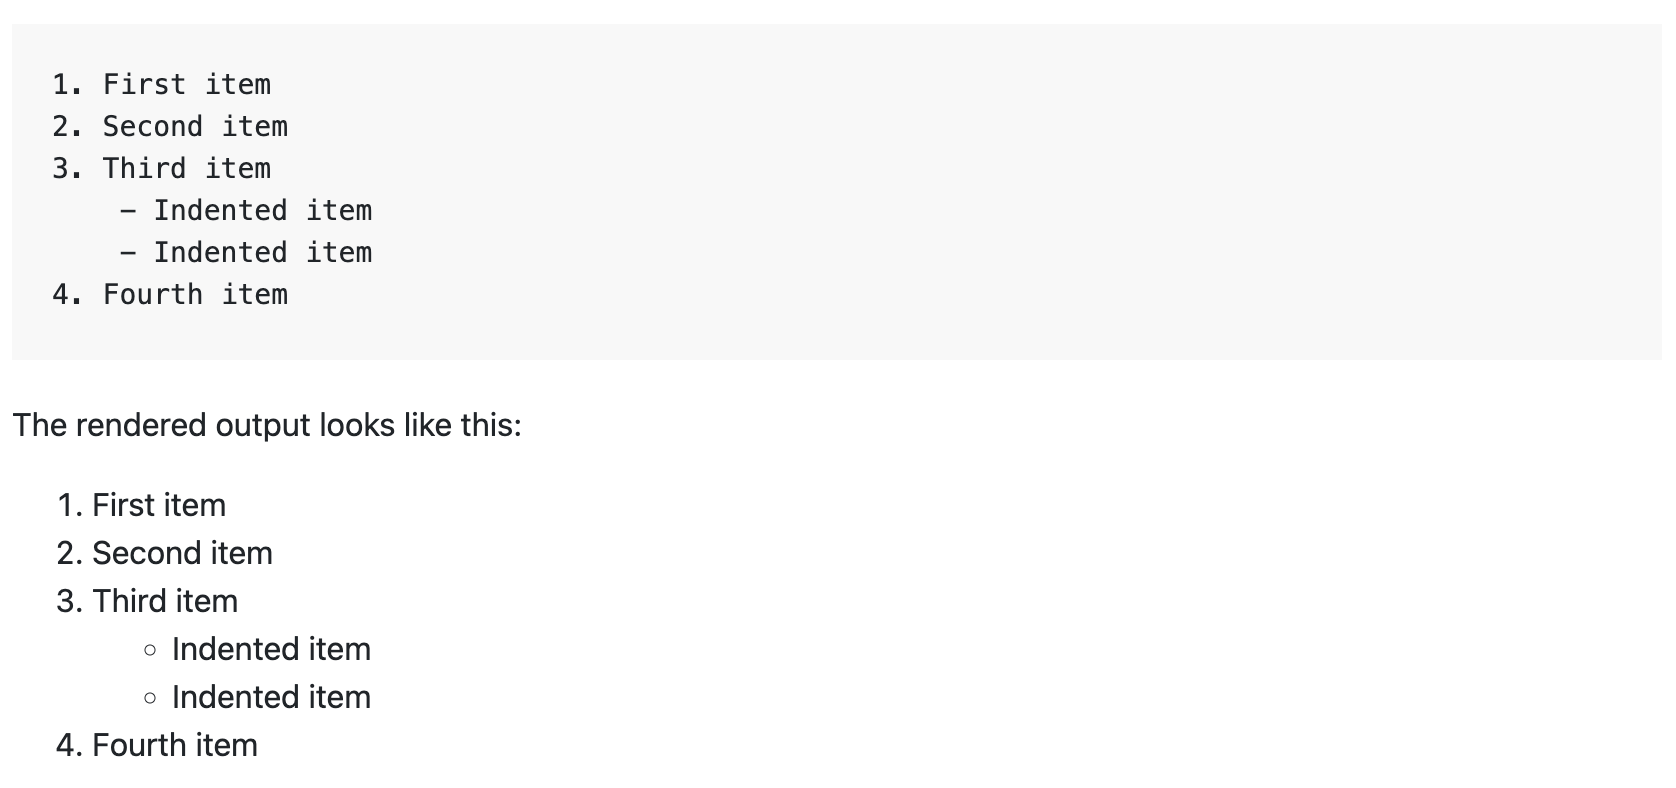Image resolution: width=1676 pixels, height=788 pixels.
Task: Click rendered list entry 'First item'
Action: (x=159, y=505)
